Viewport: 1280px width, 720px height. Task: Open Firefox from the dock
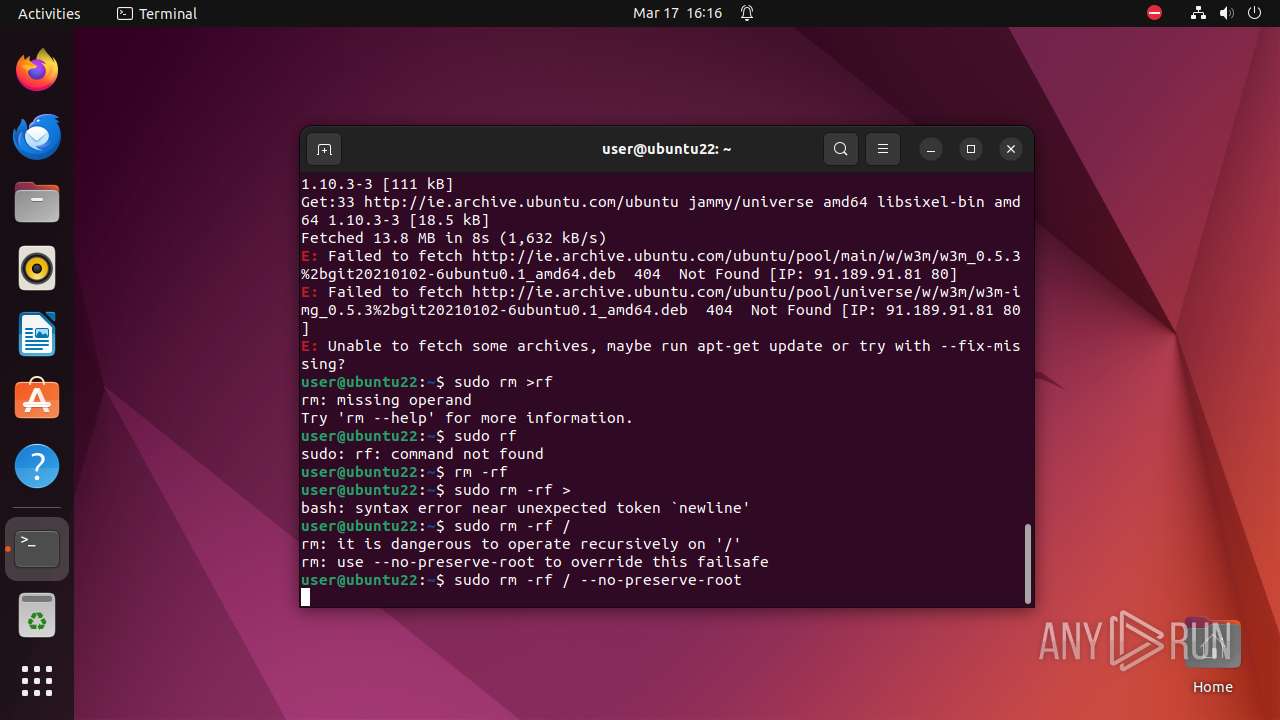(37, 70)
